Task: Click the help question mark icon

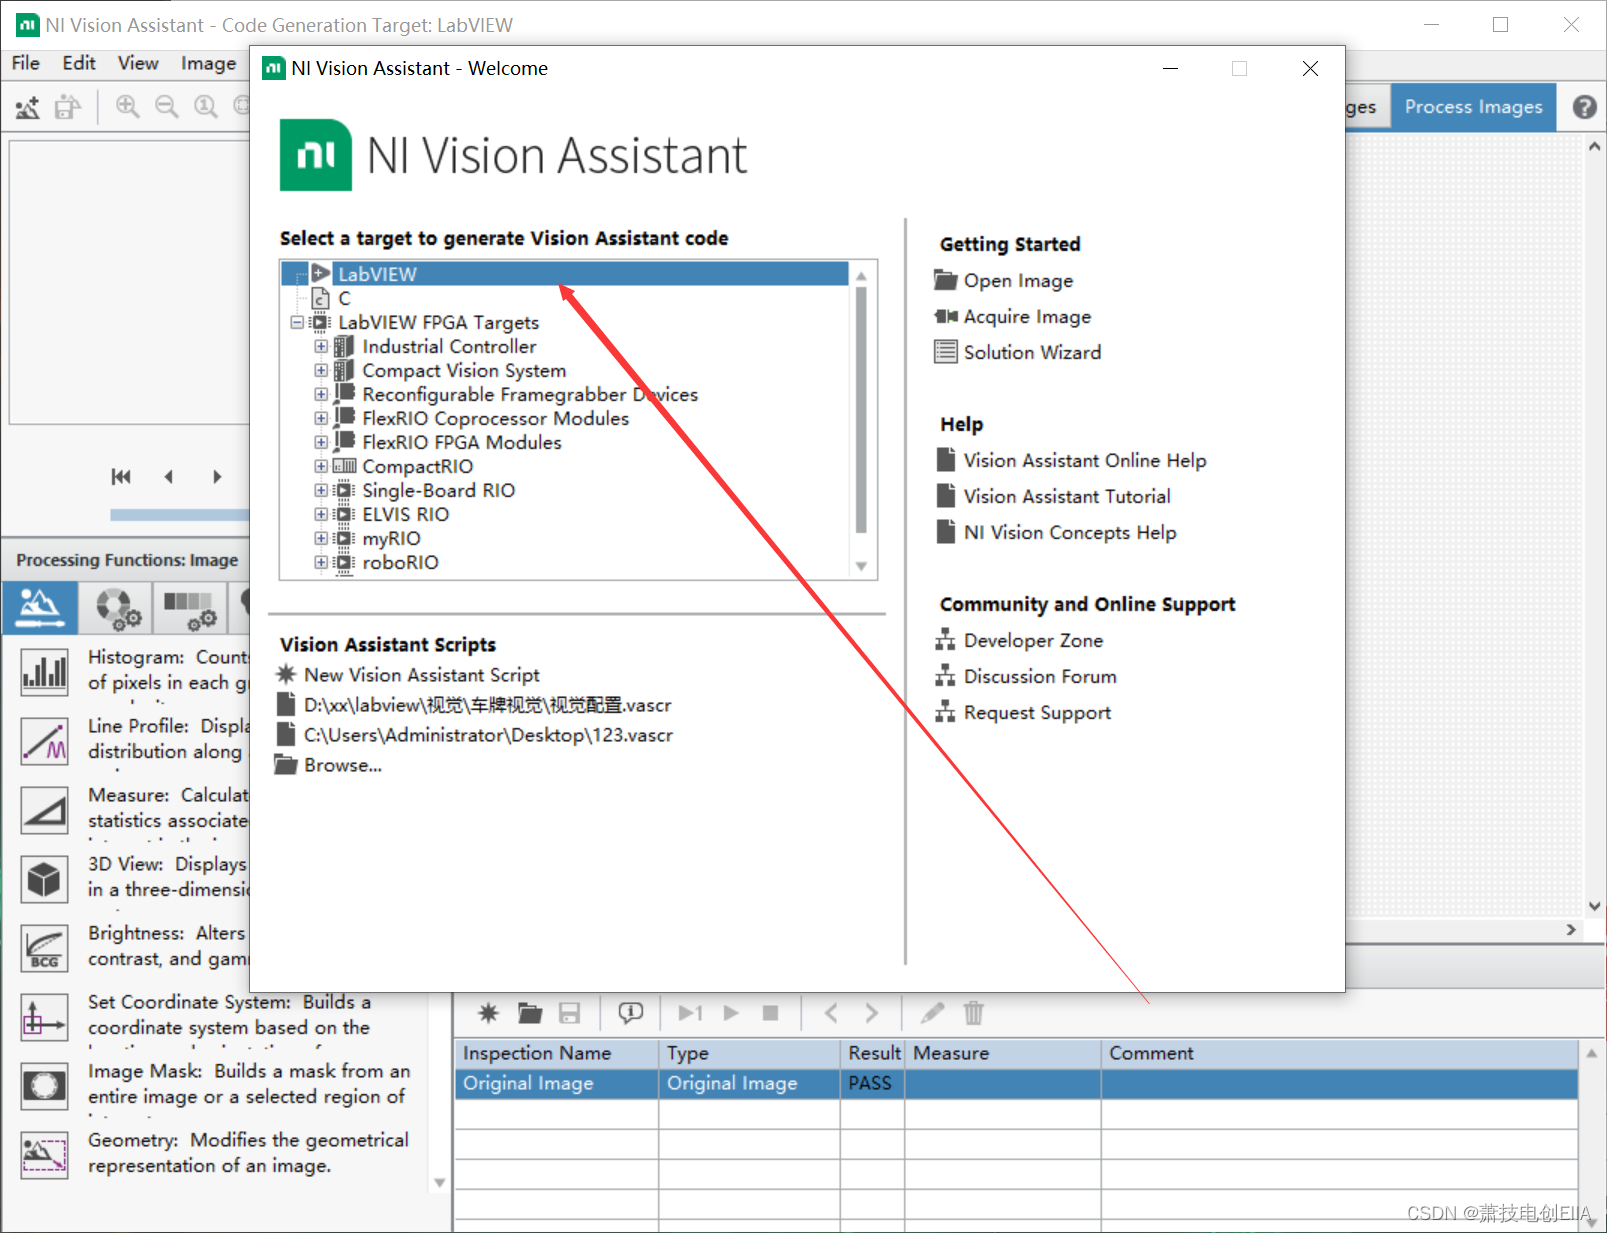Action: tap(1584, 107)
